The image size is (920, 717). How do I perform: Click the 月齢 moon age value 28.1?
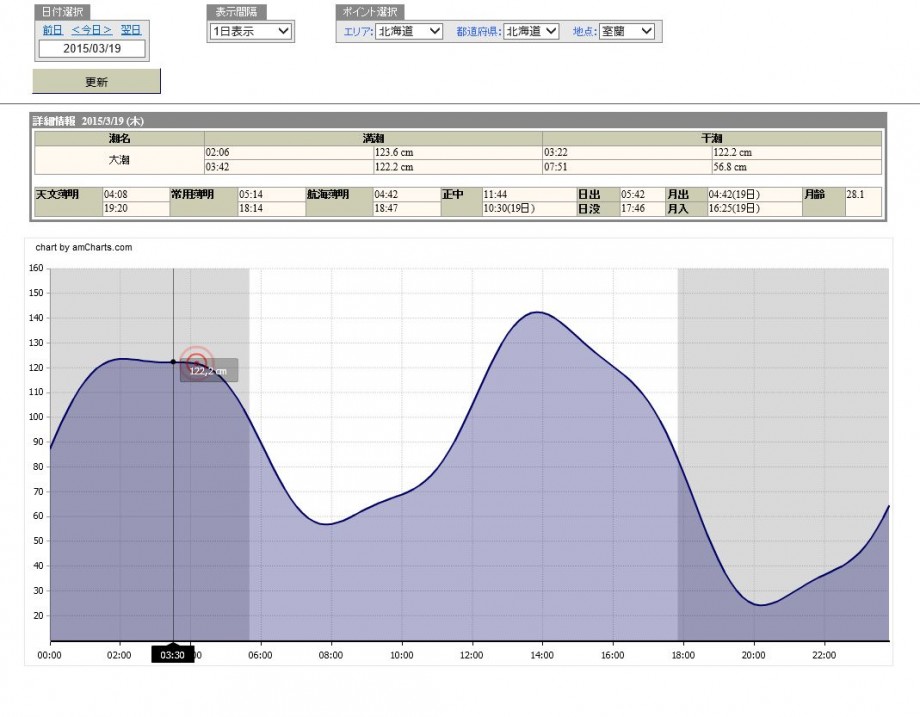coord(855,194)
